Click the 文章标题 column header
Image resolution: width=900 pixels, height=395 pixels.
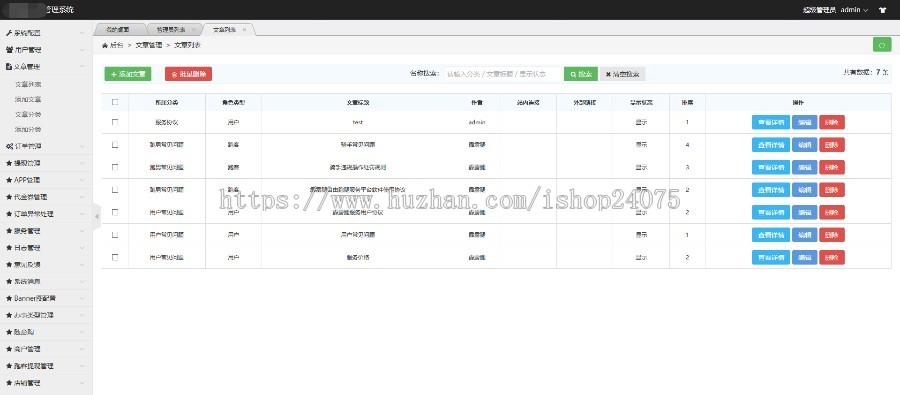(358, 102)
